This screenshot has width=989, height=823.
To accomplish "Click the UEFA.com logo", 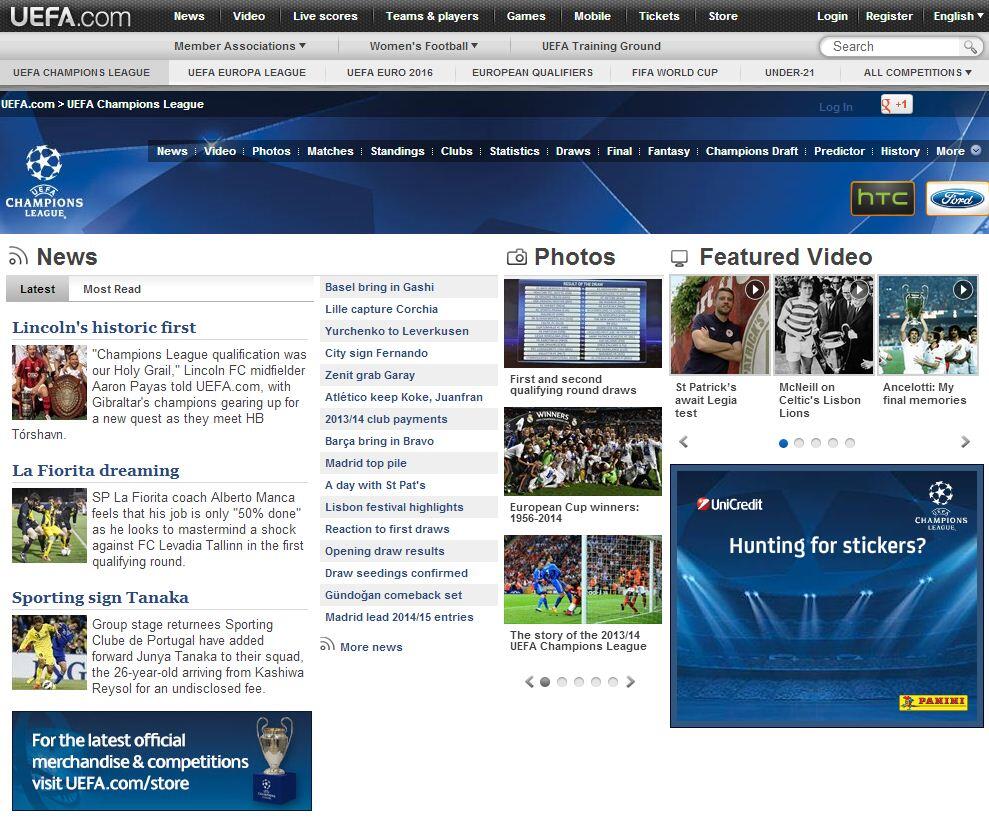I will coord(70,16).
